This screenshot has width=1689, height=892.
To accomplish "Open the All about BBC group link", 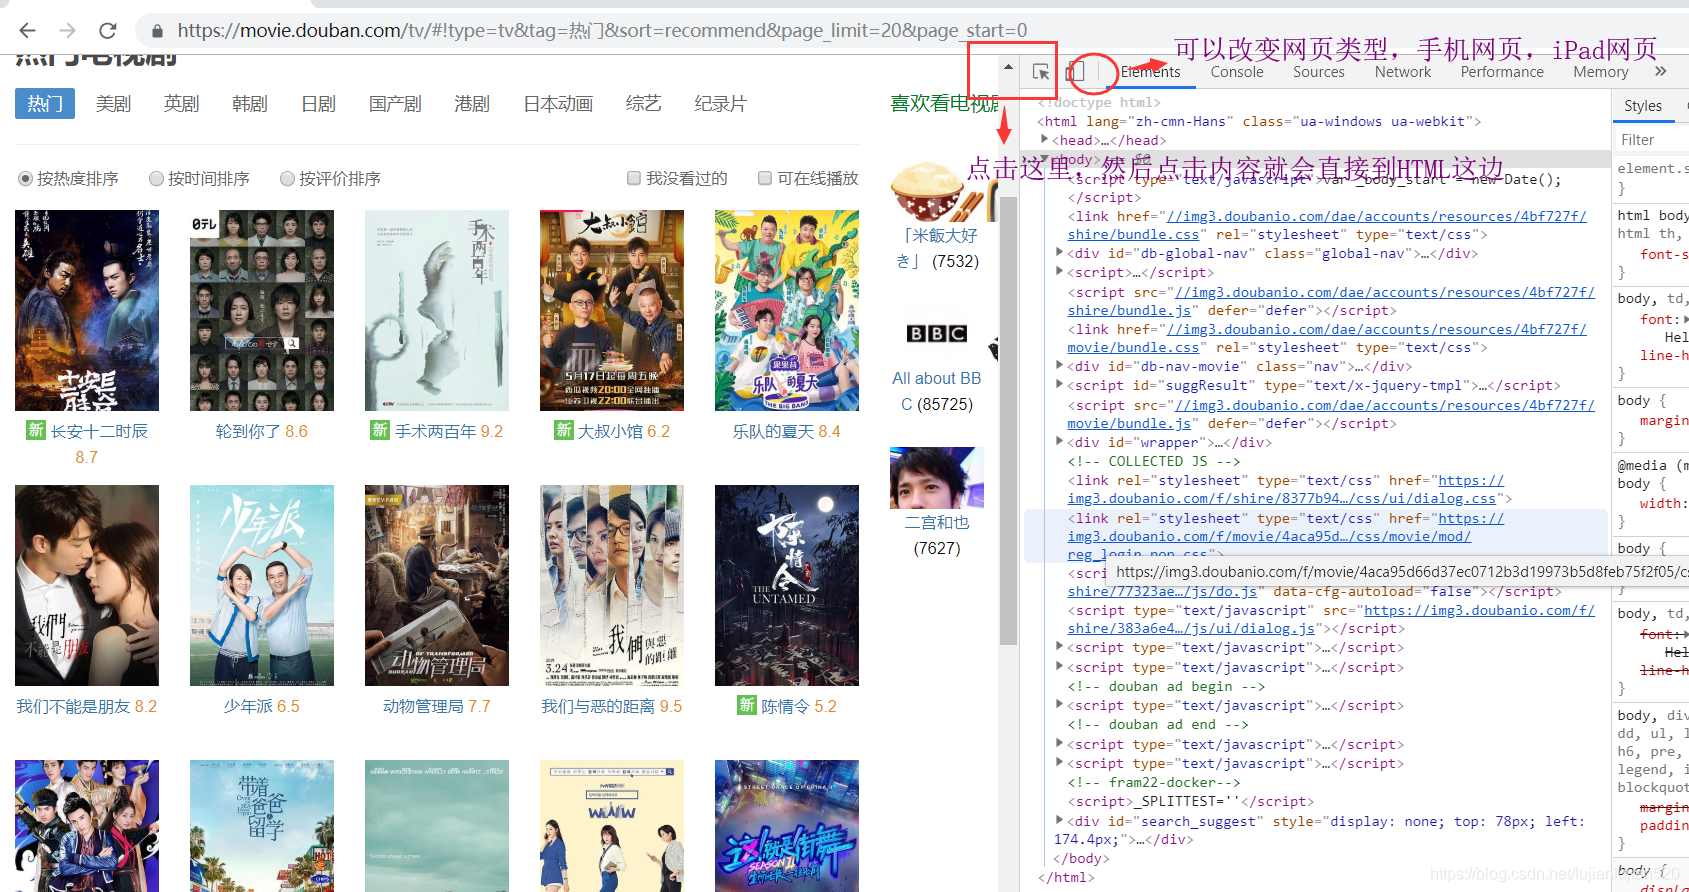I will (x=937, y=391).
